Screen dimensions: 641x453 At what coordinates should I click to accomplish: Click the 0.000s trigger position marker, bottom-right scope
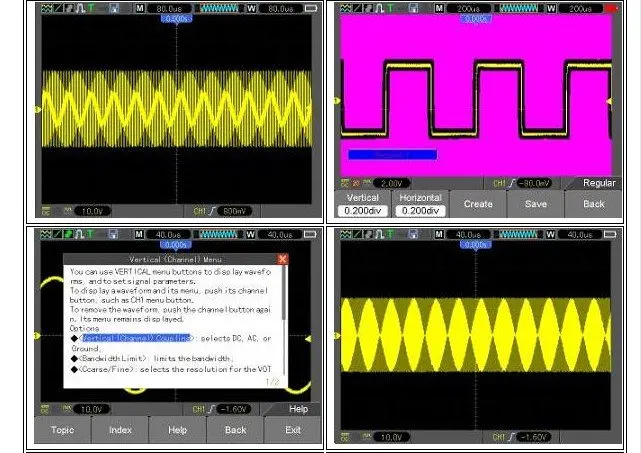click(476, 245)
